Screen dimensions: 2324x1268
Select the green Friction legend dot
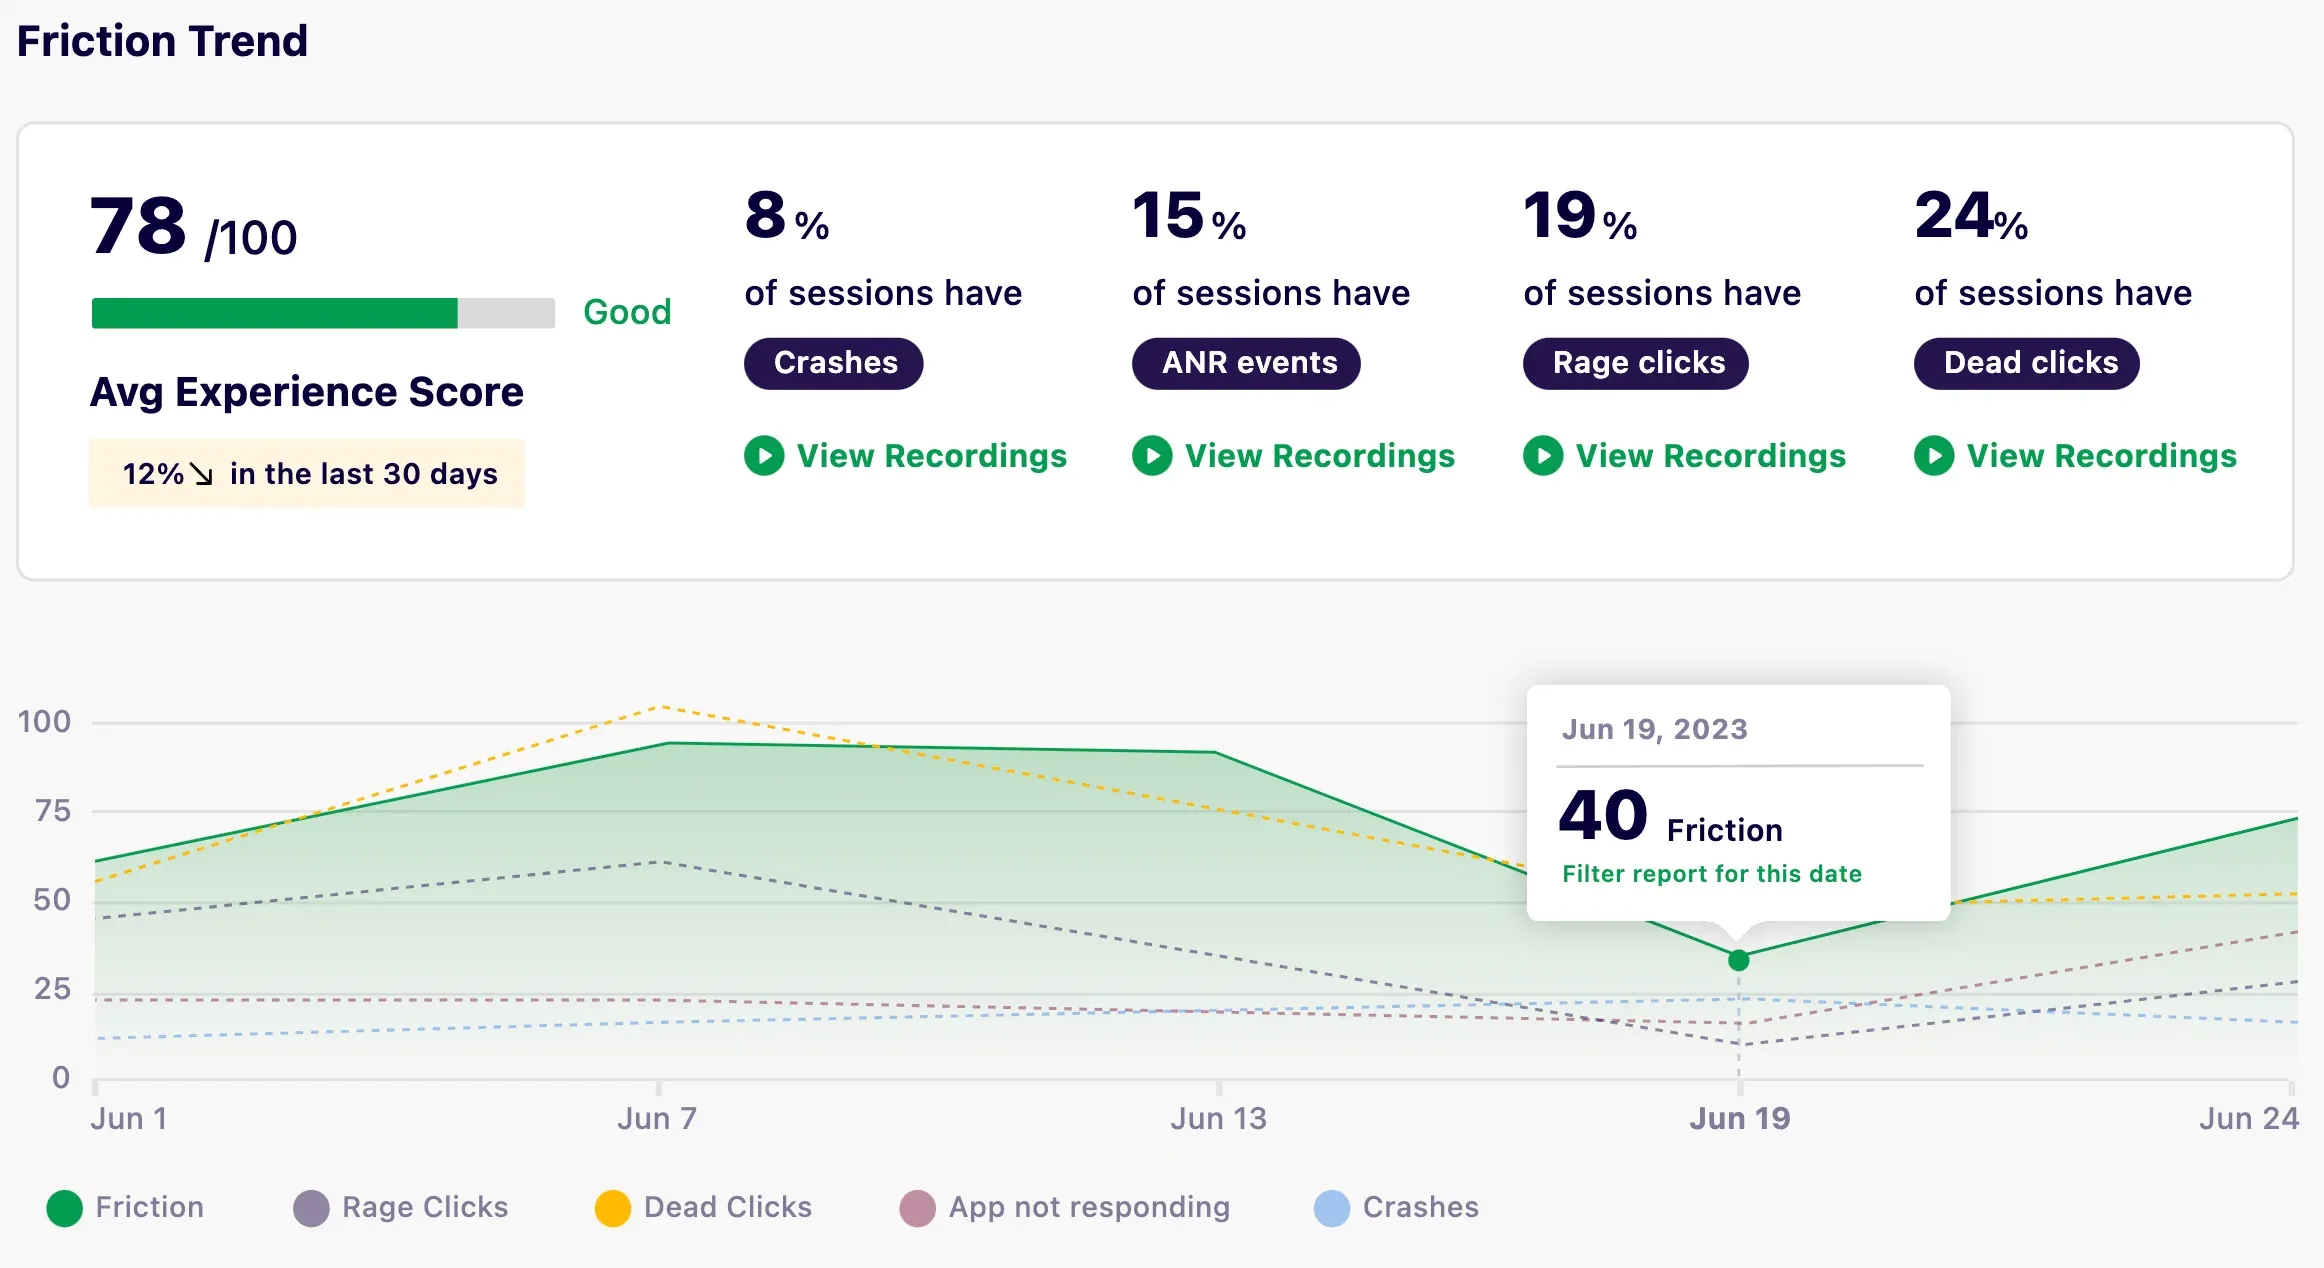coord(64,1207)
